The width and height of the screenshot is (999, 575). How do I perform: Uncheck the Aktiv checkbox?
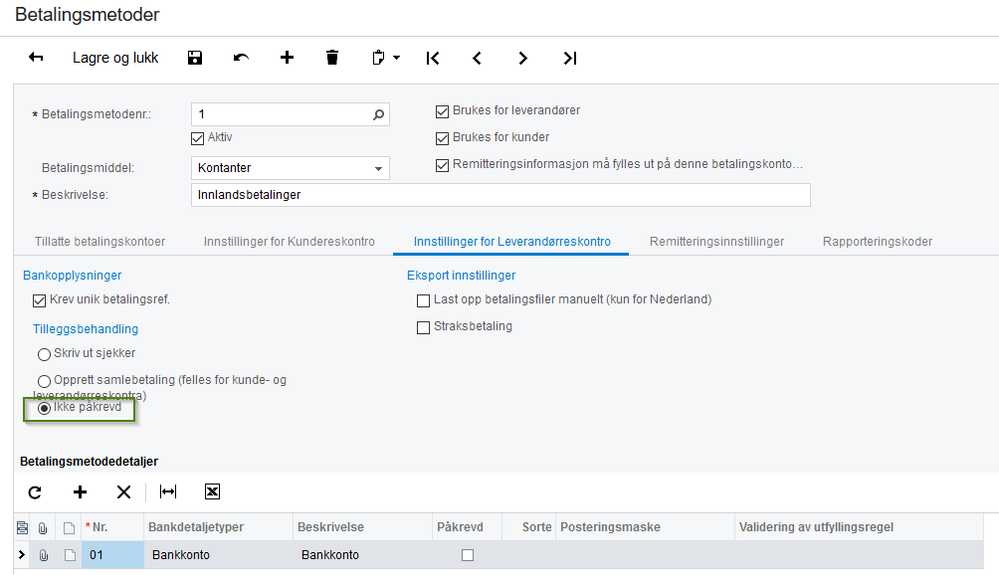point(197,137)
